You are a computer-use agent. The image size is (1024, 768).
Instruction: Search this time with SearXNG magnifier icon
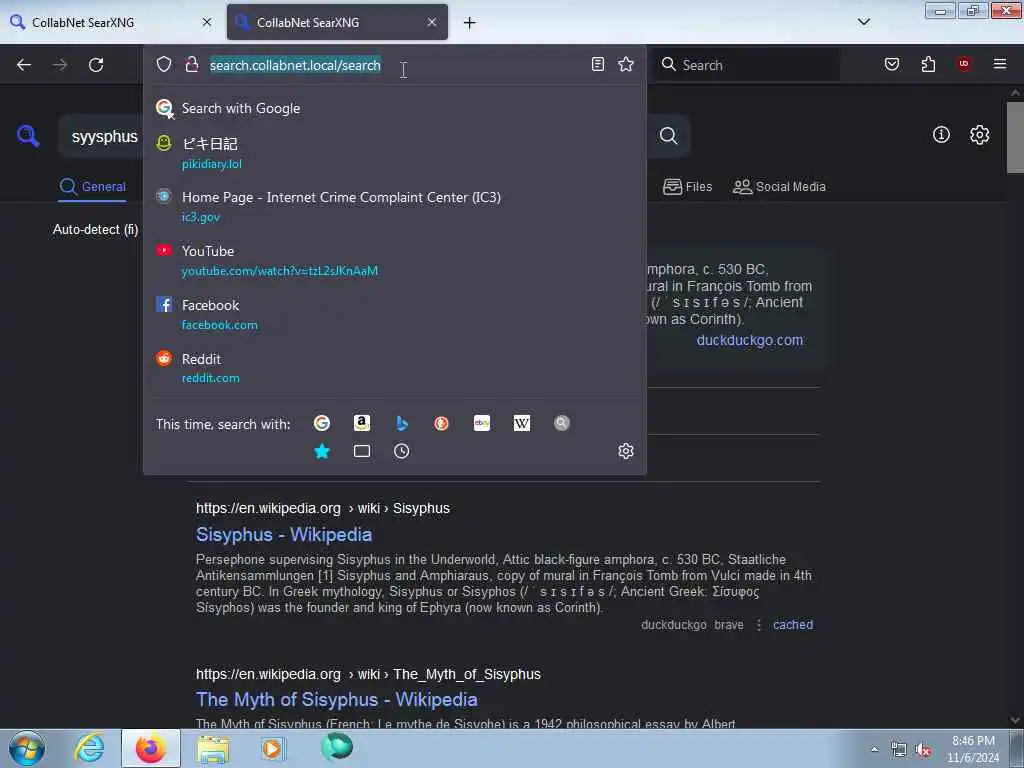coord(562,423)
